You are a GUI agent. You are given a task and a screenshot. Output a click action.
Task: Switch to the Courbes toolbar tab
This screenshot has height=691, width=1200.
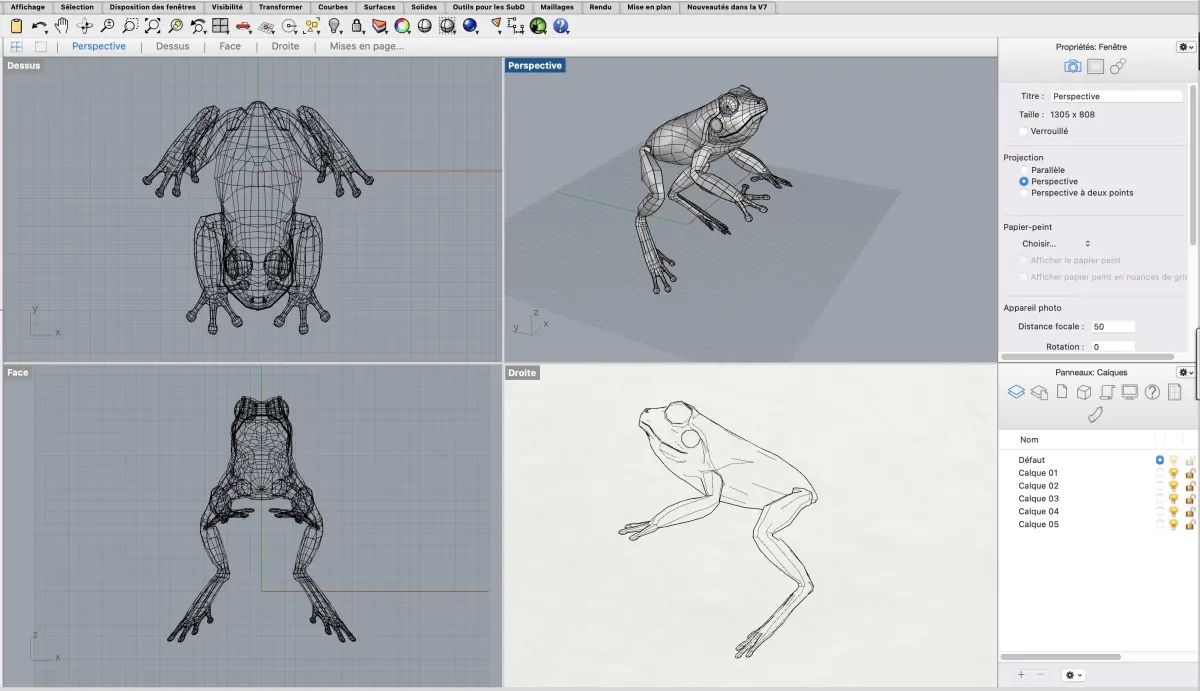click(333, 7)
